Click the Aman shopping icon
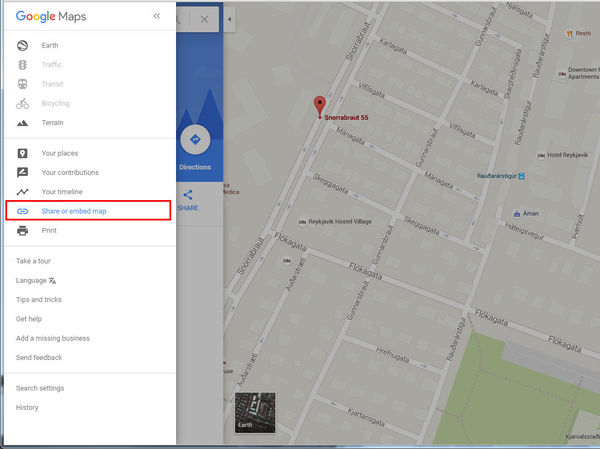 517,214
